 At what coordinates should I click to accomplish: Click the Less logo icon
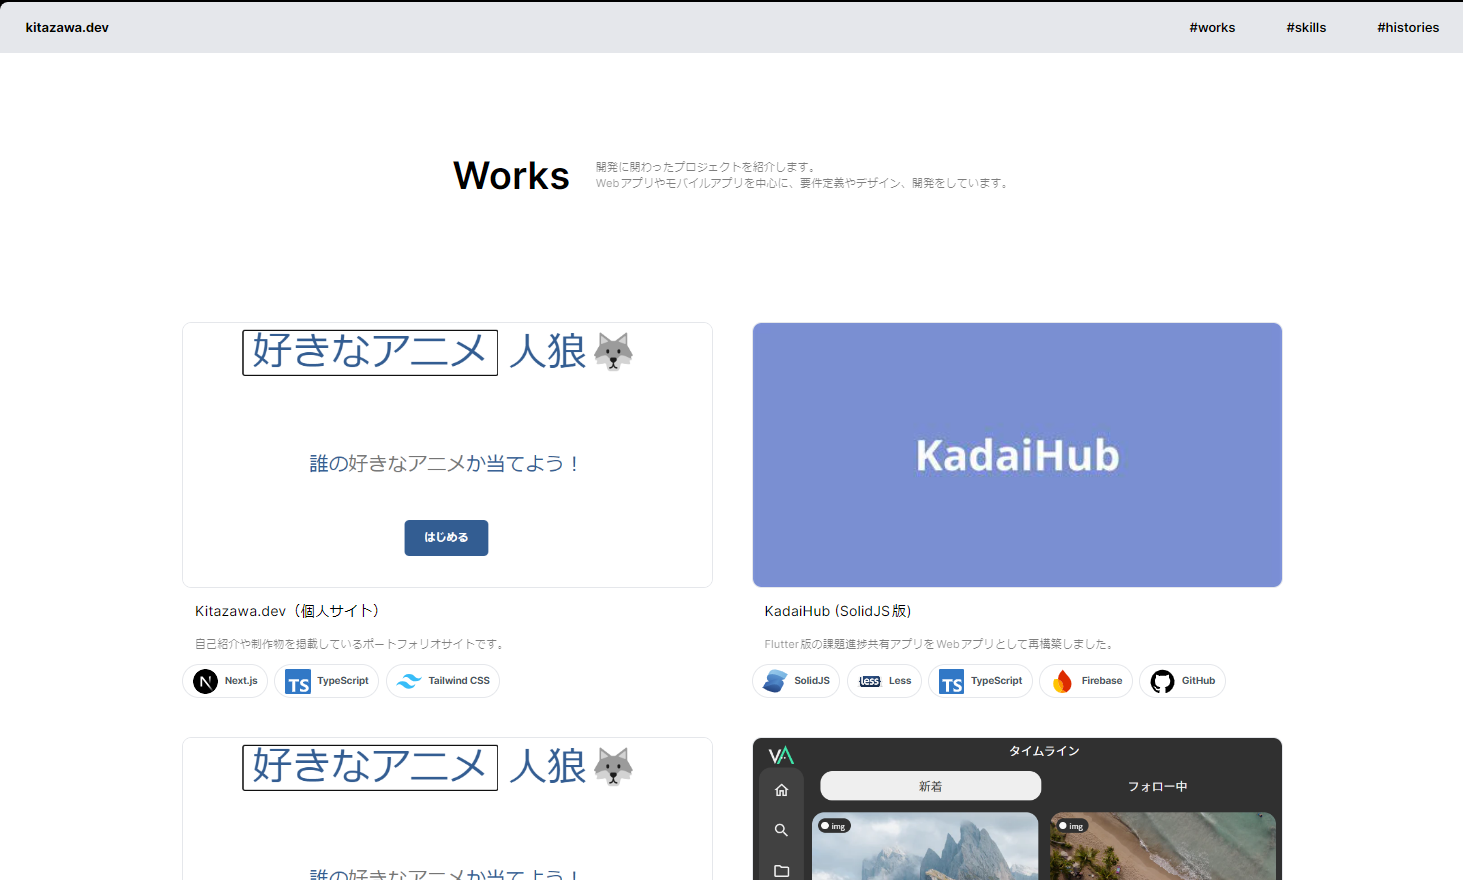click(x=870, y=681)
